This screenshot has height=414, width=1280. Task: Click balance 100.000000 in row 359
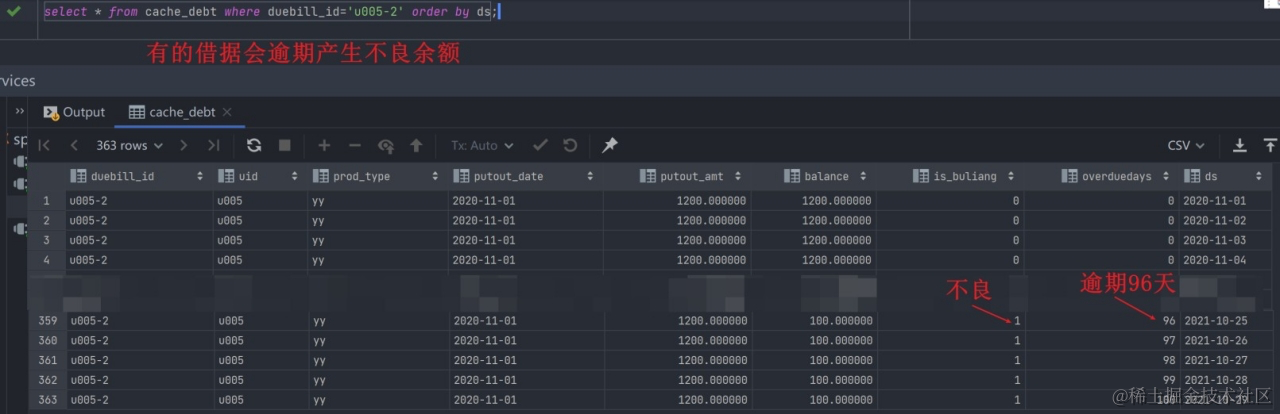[816, 321]
